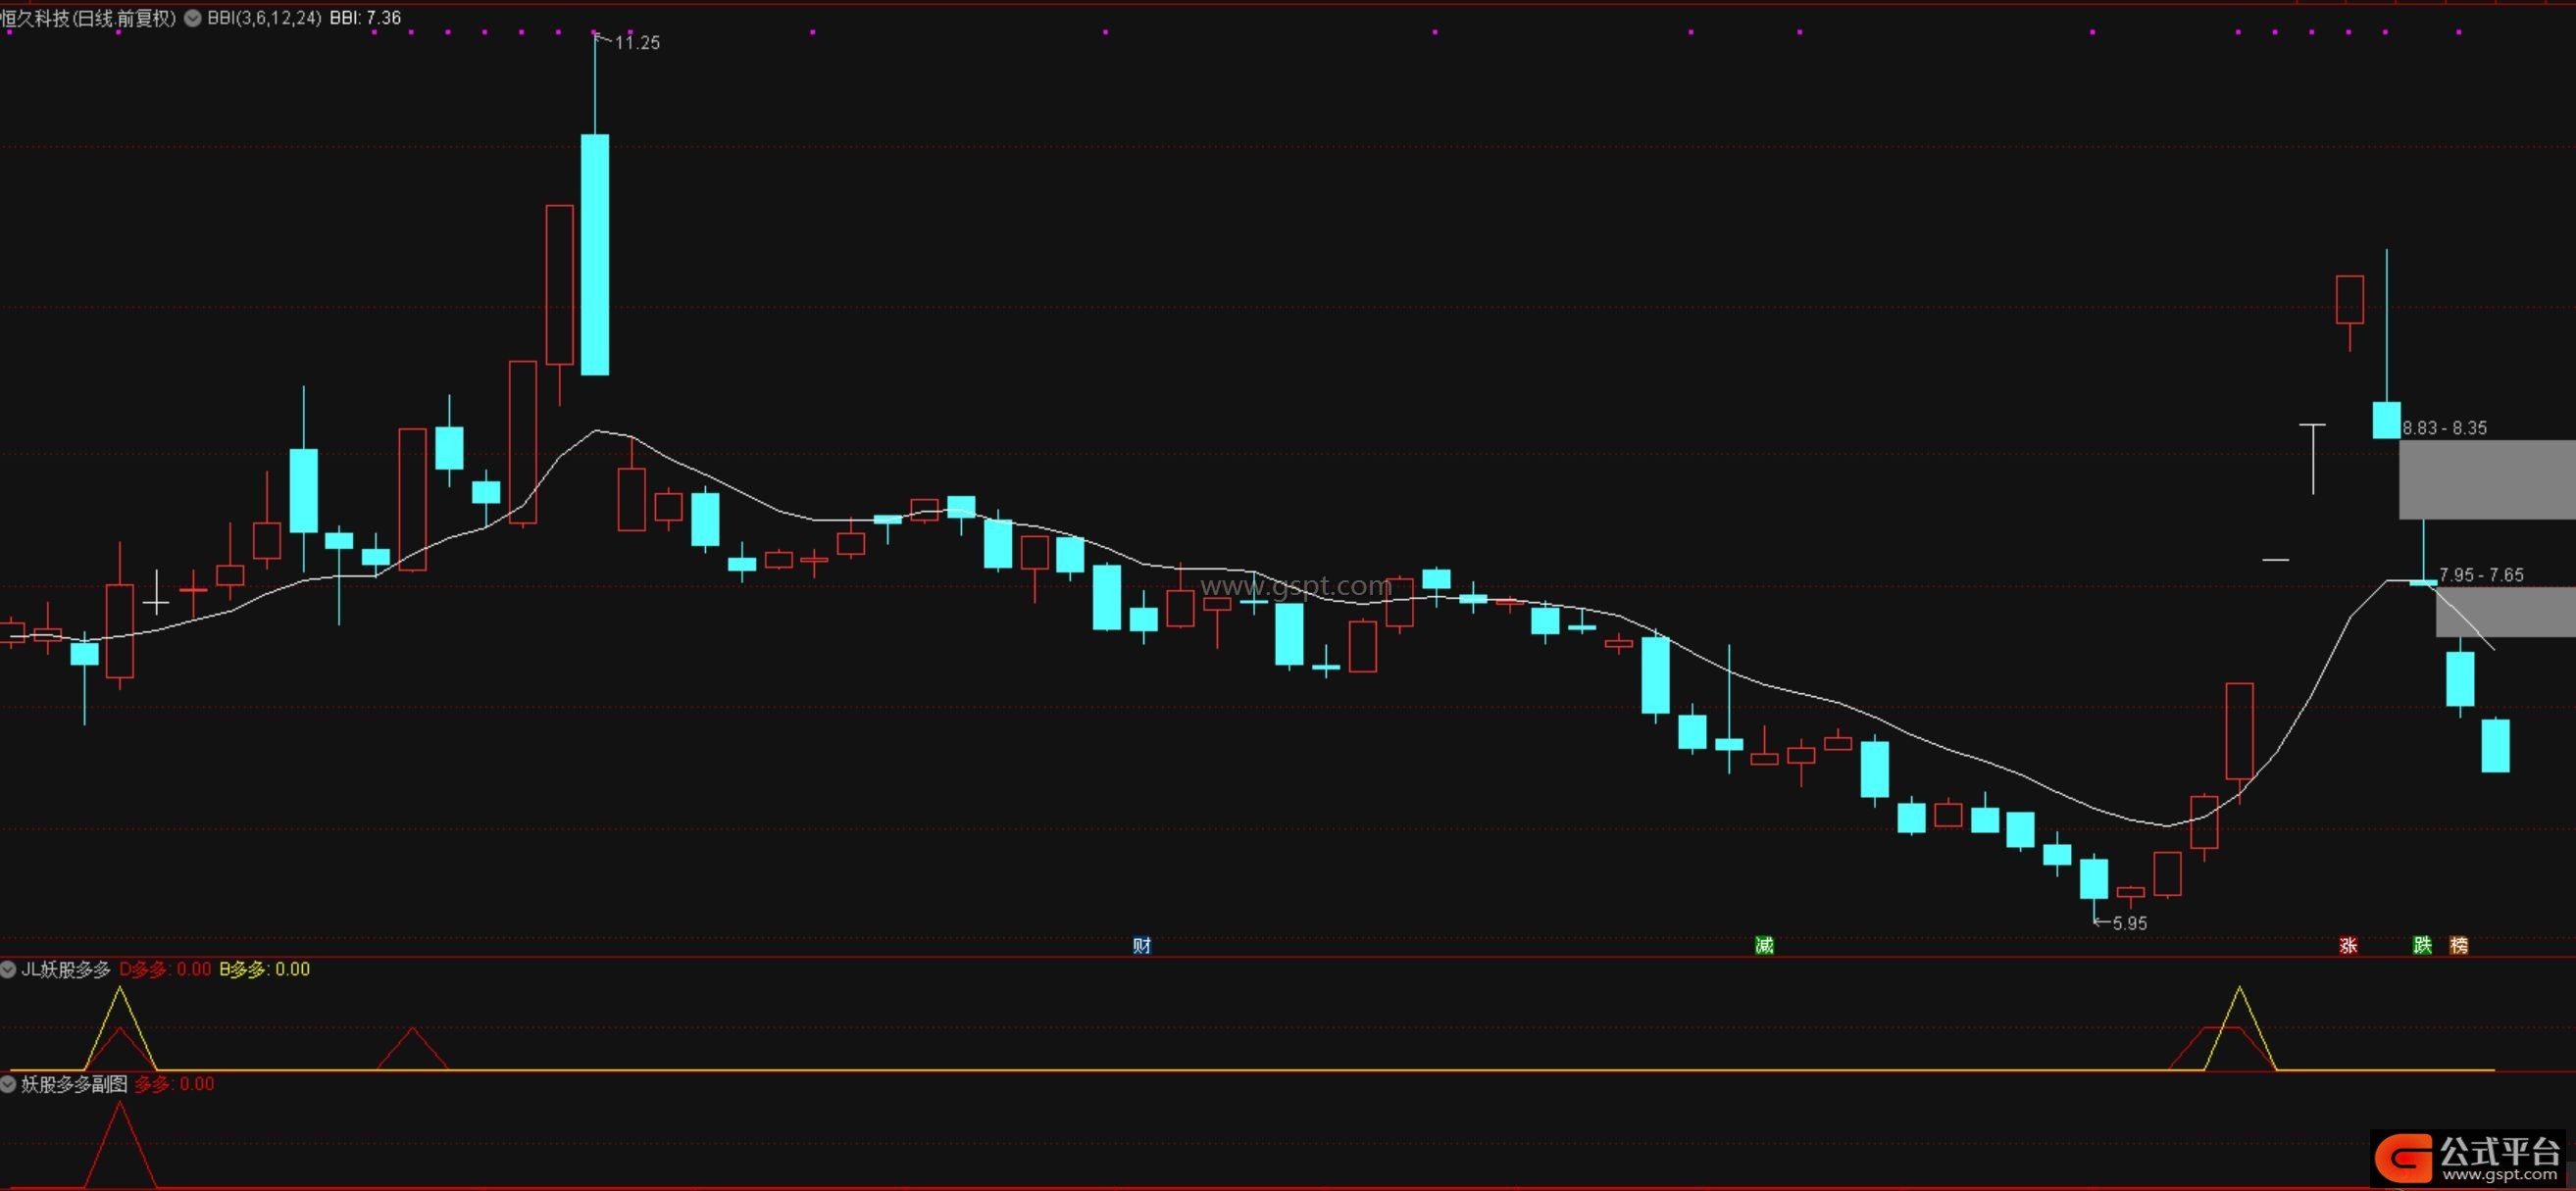Click the tall cyan candle below 11.25
The height and width of the screenshot is (1191, 2576).
point(595,255)
